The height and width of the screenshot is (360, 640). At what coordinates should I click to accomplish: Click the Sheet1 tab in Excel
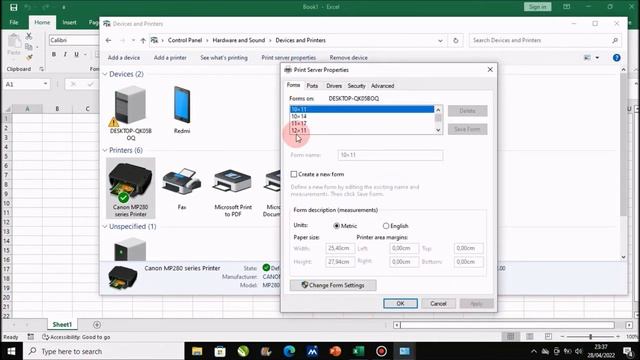(x=62, y=324)
